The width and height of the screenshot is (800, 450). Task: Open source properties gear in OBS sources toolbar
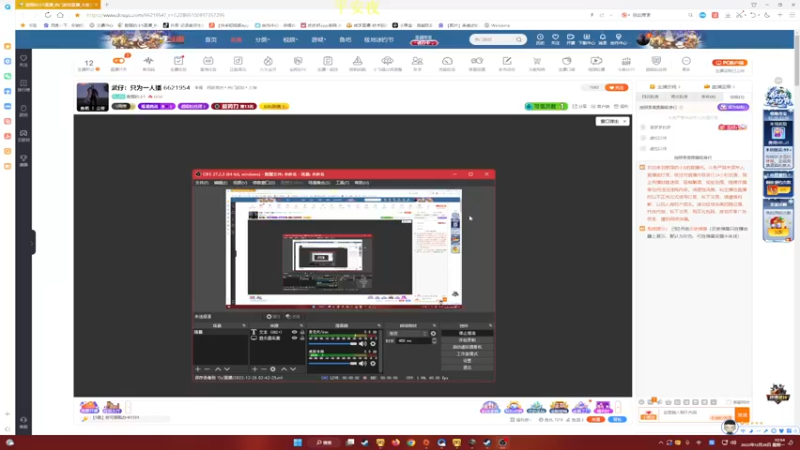coord(273,369)
